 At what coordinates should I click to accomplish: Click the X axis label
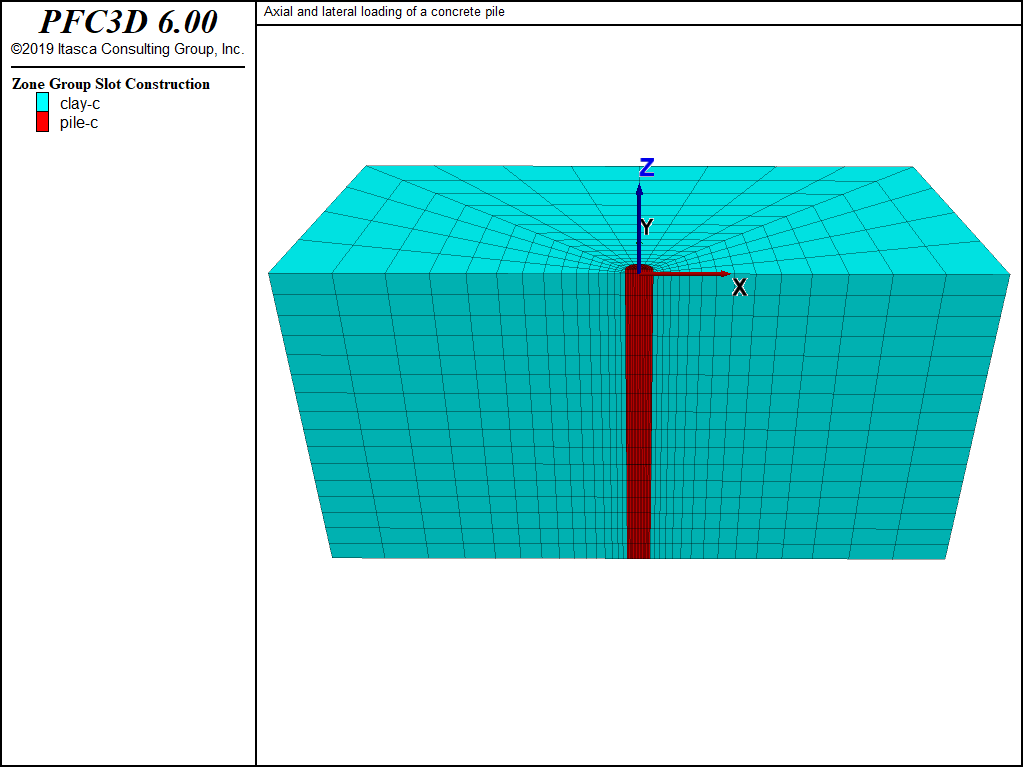point(739,287)
